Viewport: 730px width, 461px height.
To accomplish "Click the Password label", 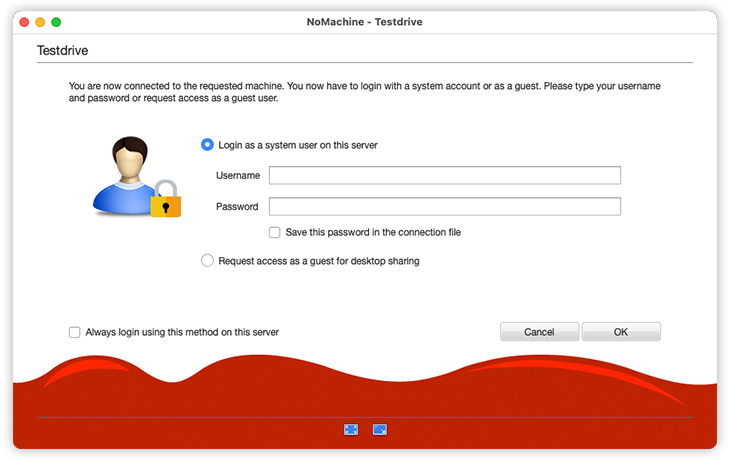I will [237, 207].
